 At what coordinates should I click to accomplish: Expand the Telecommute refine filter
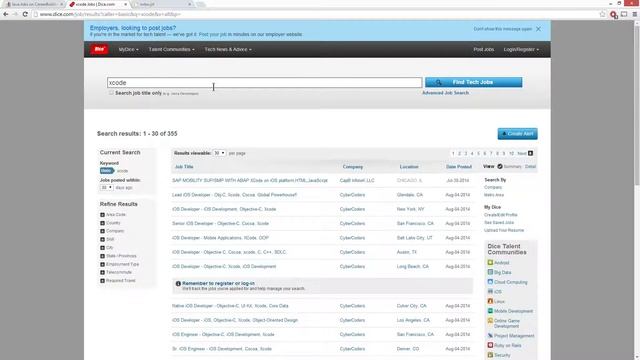click(x=102, y=272)
